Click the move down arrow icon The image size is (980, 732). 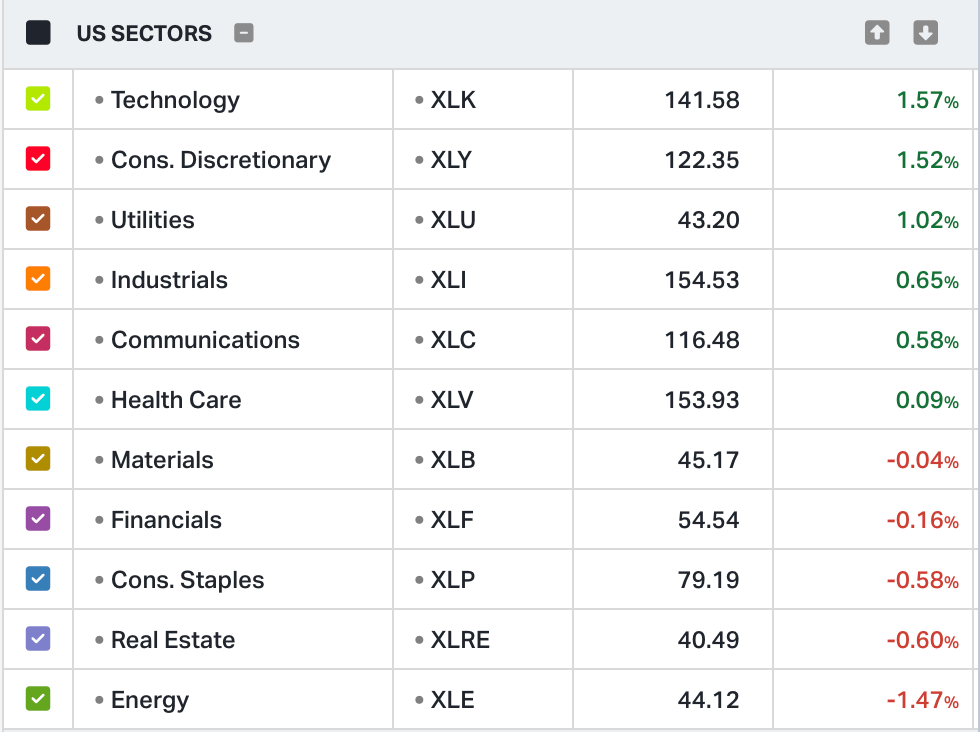(926, 33)
